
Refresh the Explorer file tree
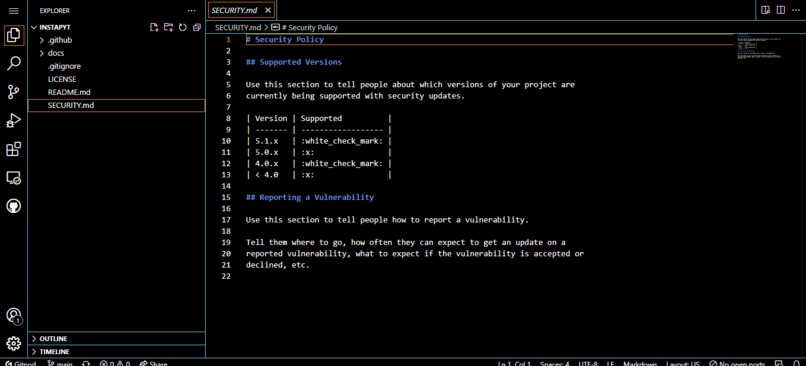(182, 27)
